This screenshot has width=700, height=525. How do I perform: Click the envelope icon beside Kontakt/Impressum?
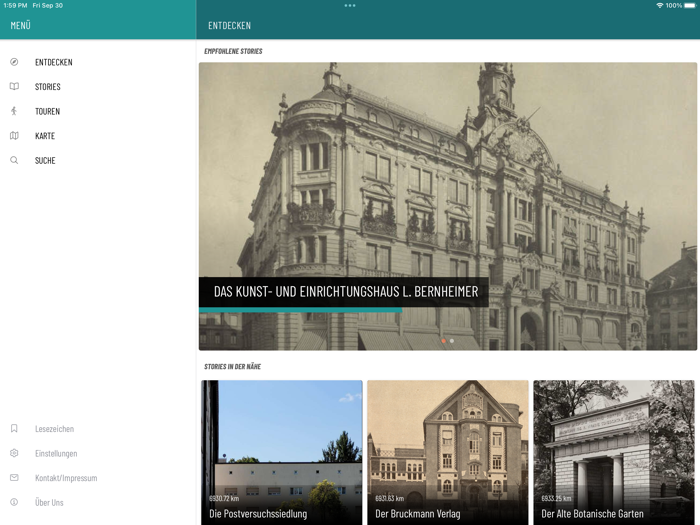(14, 477)
